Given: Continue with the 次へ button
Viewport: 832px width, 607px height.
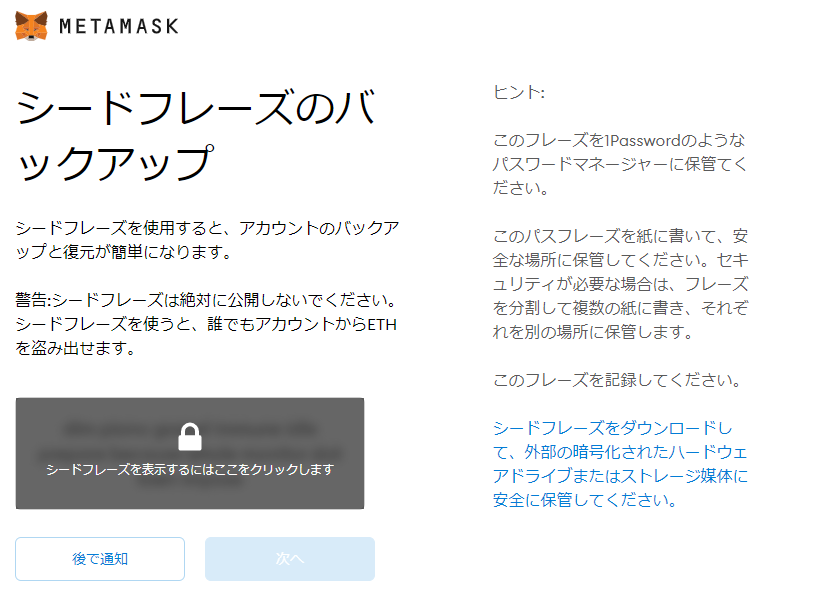Looking at the screenshot, I should [290, 559].
